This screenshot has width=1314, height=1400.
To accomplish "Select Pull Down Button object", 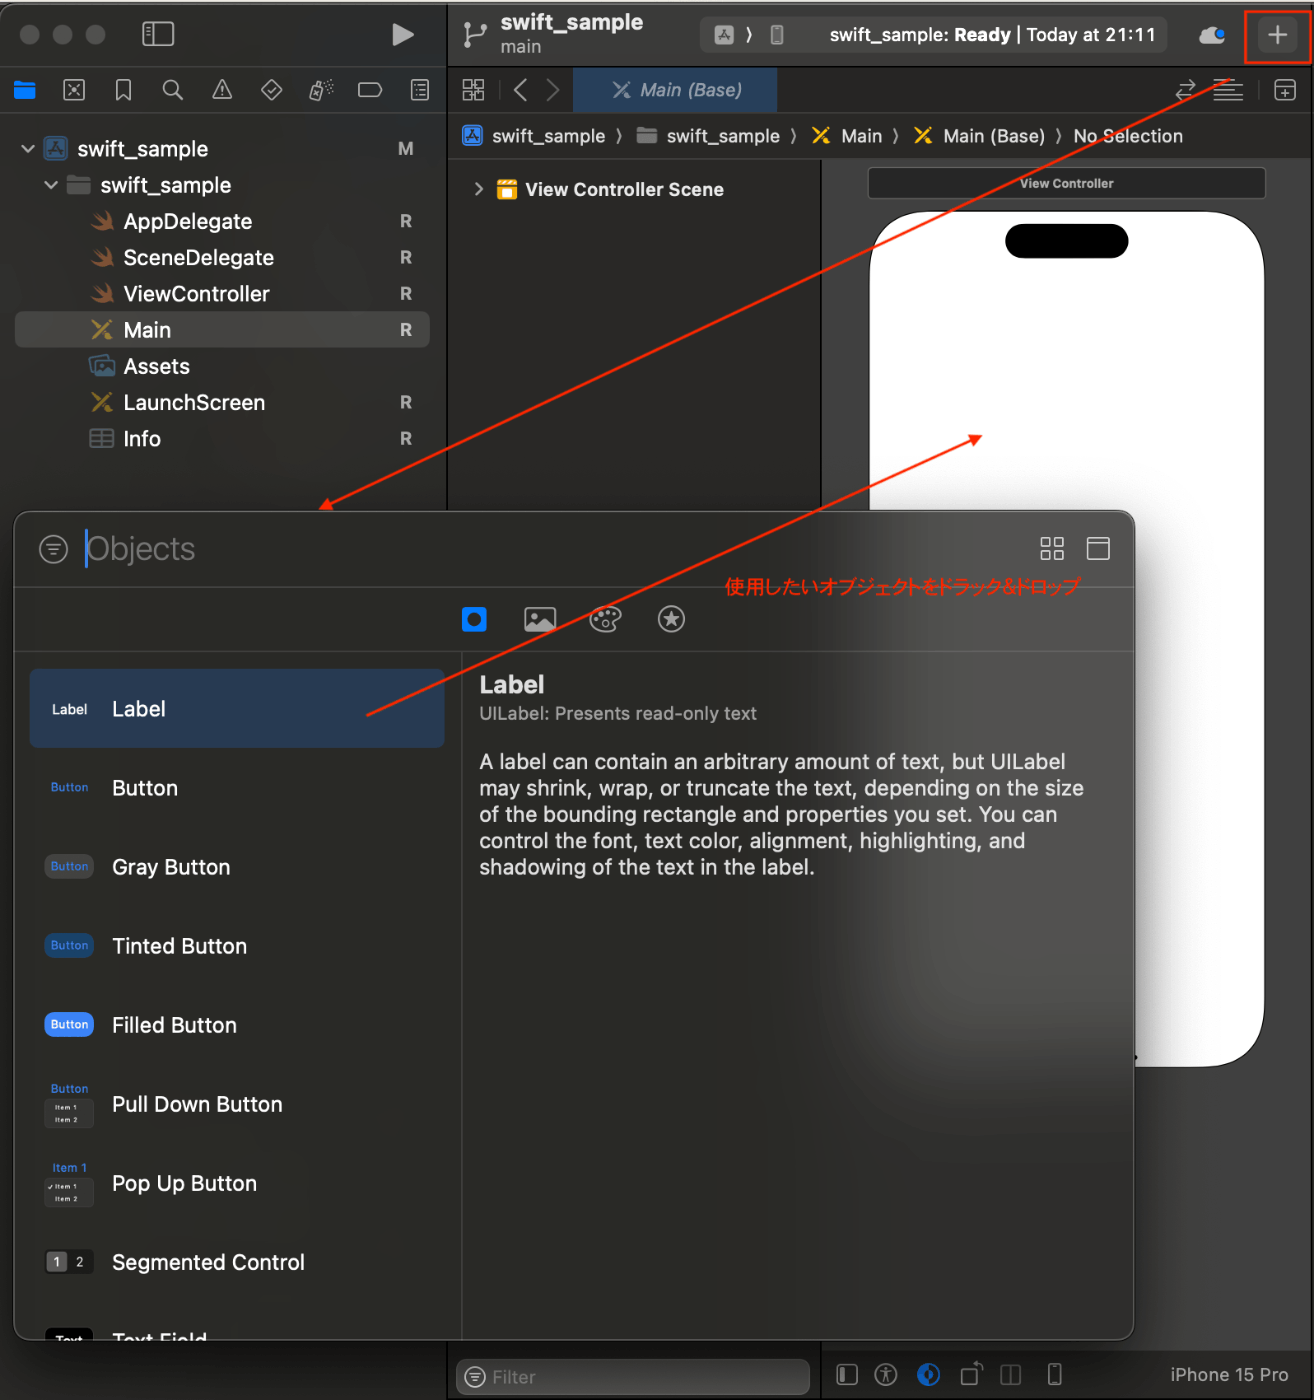I will (x=237, y=1104).
